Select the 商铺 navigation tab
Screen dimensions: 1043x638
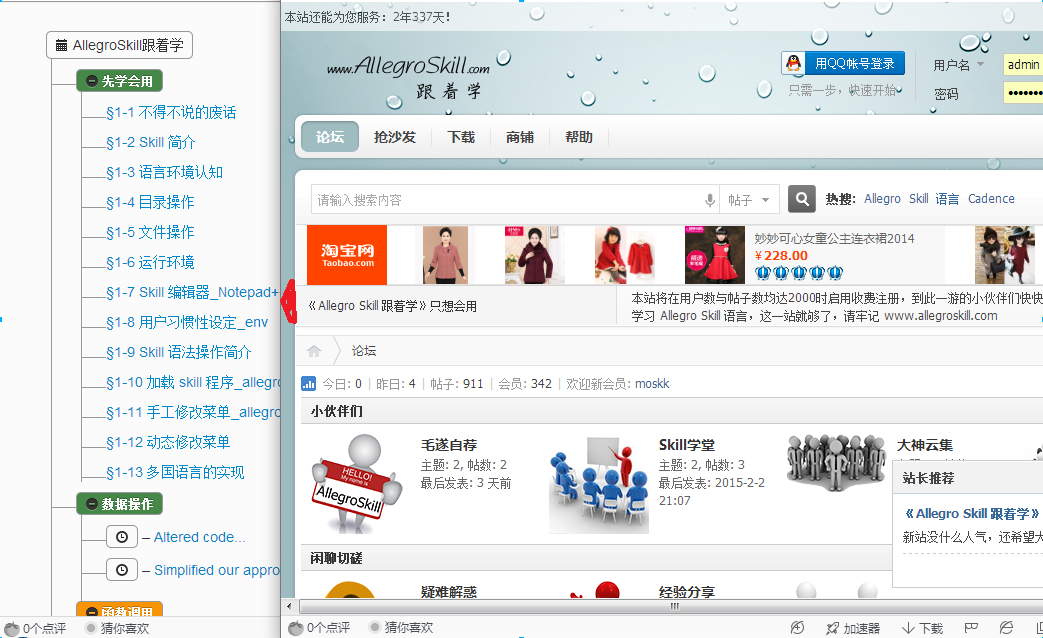click(520, 137)
